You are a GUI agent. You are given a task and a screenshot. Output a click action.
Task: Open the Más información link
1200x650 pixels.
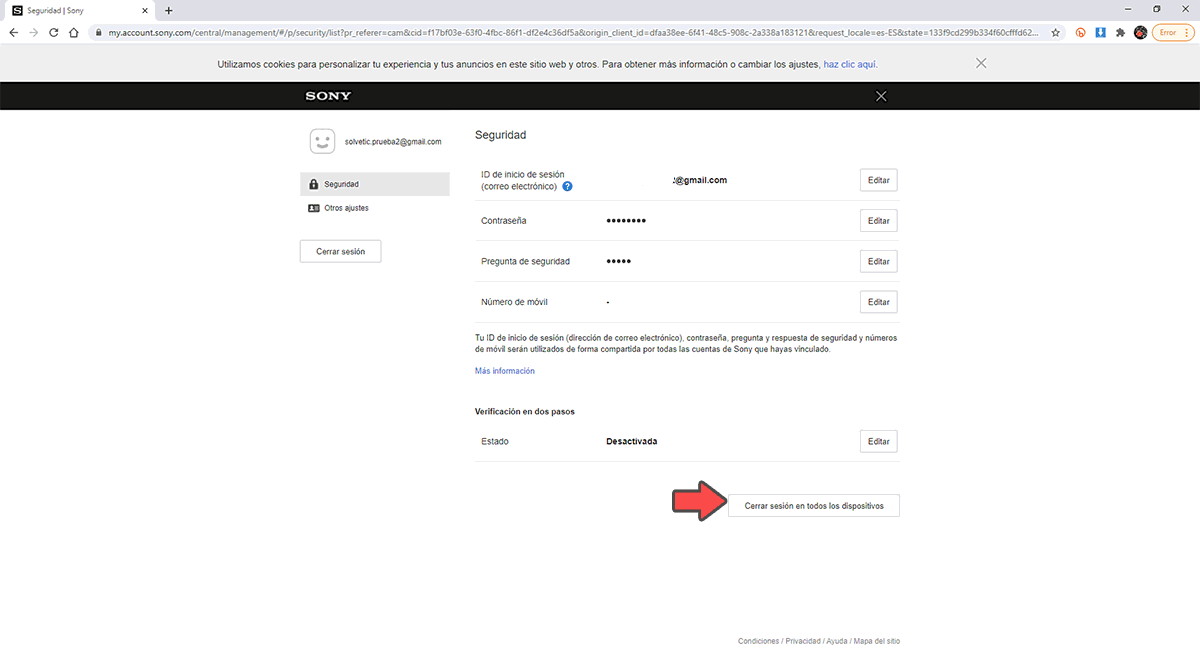click(504, 371)
